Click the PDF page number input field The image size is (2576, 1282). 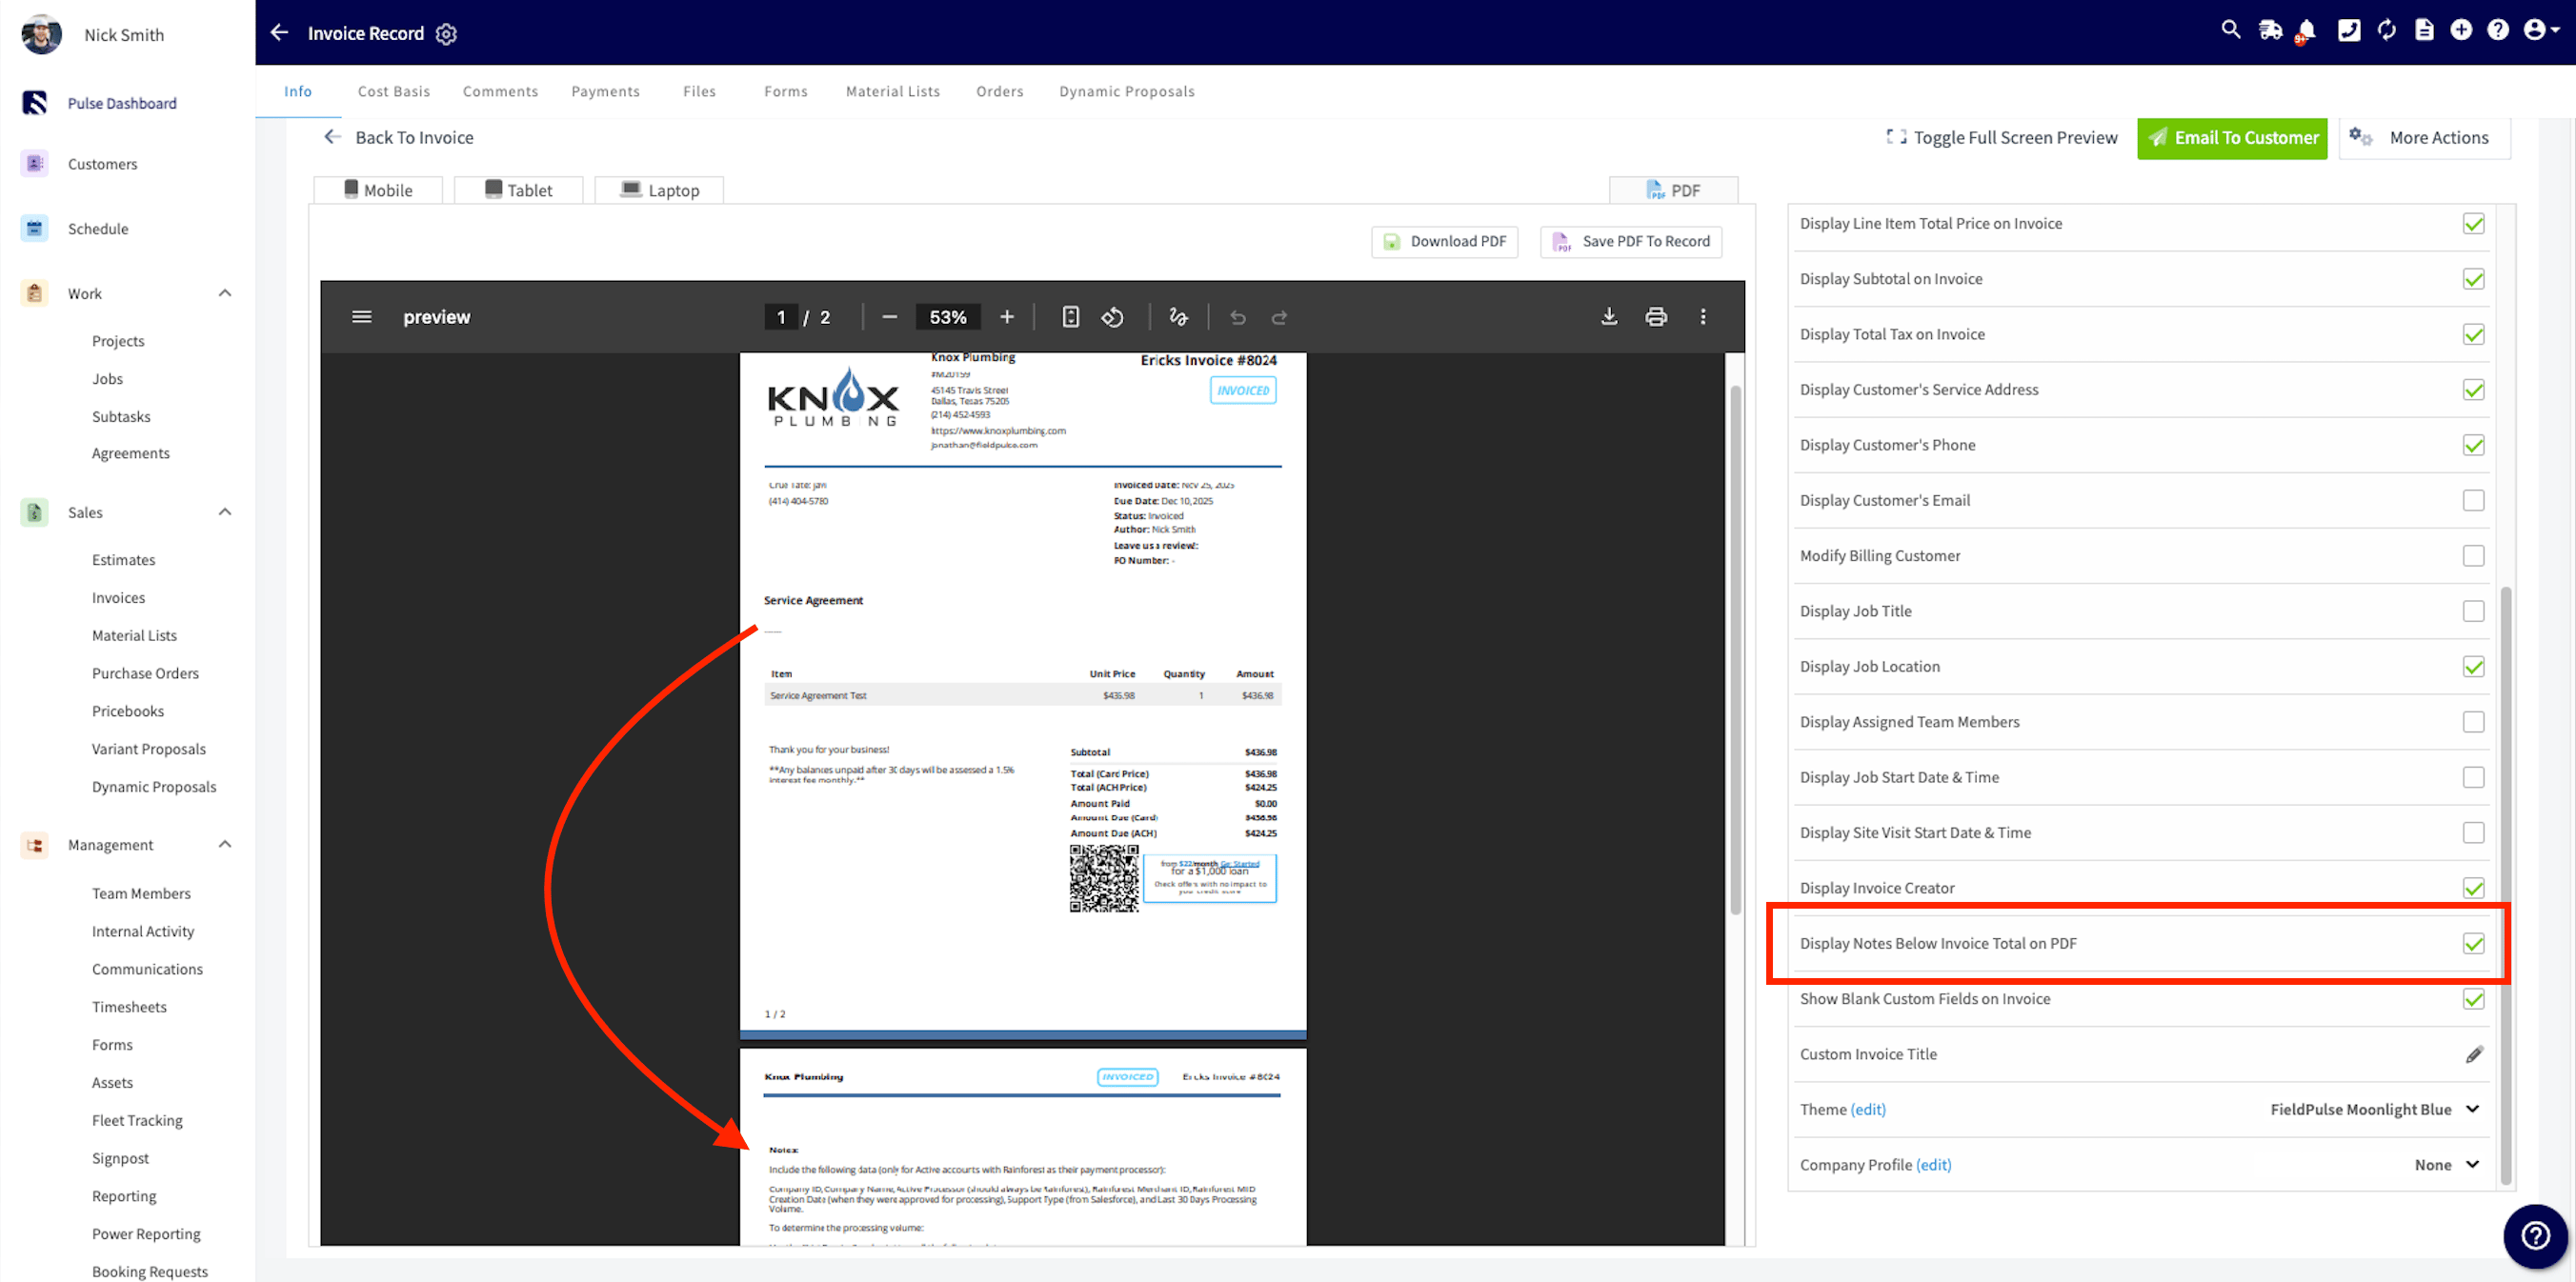click(781, 317)
